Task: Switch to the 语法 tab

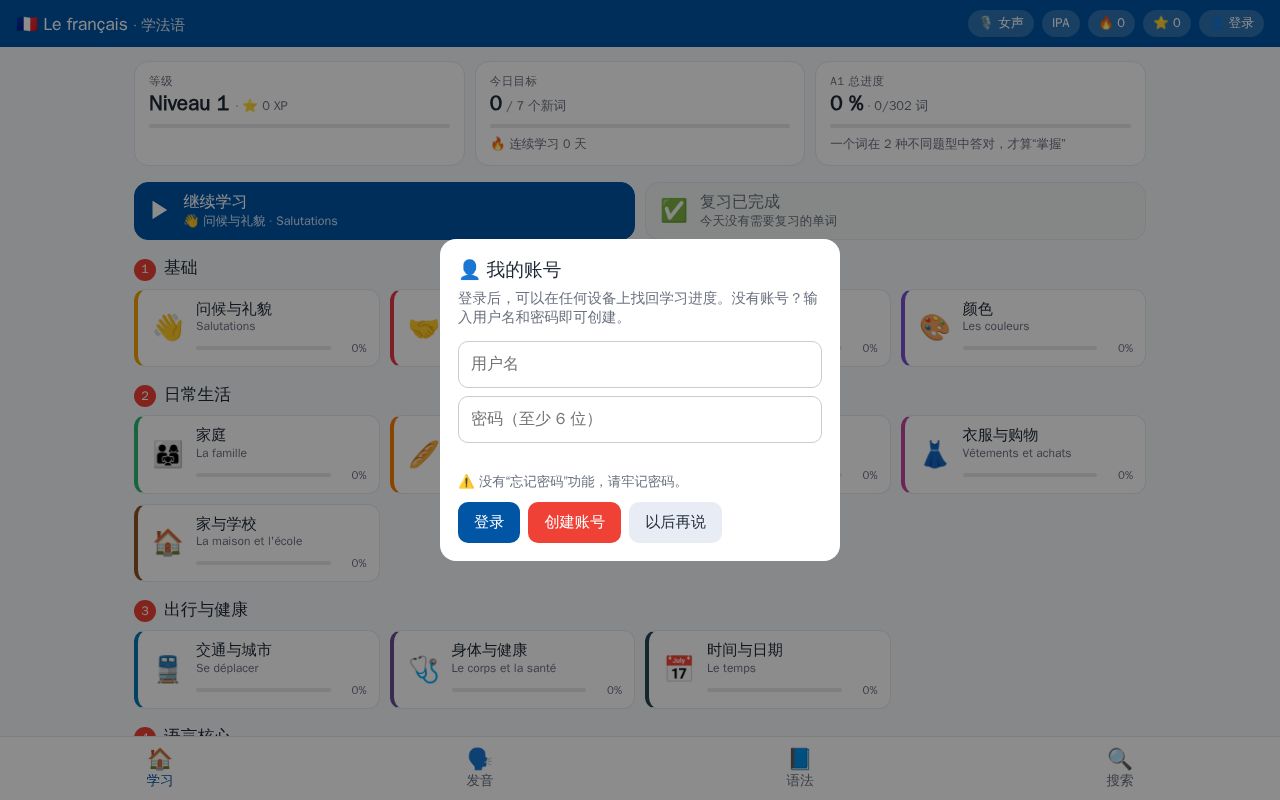Action: (x=800, y=768)
